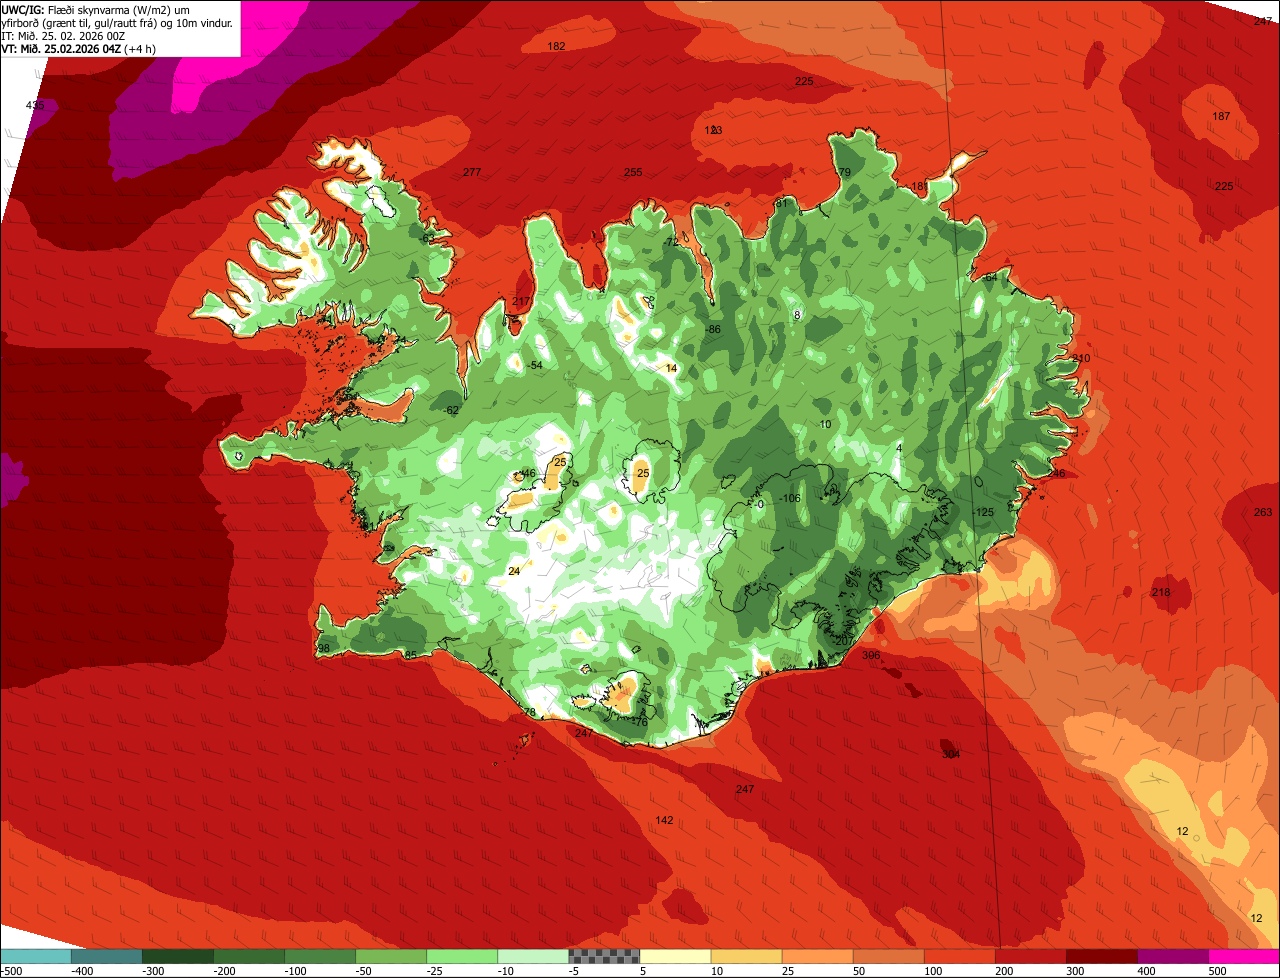The width and height of the screenshot is (1280, 978).
Task: Click the '187' flux value on map
Action: pos(1221,116)
